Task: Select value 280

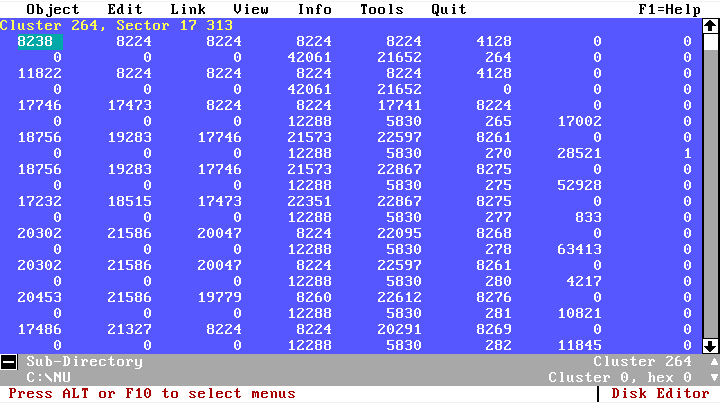Action: [x=498, y=281]
